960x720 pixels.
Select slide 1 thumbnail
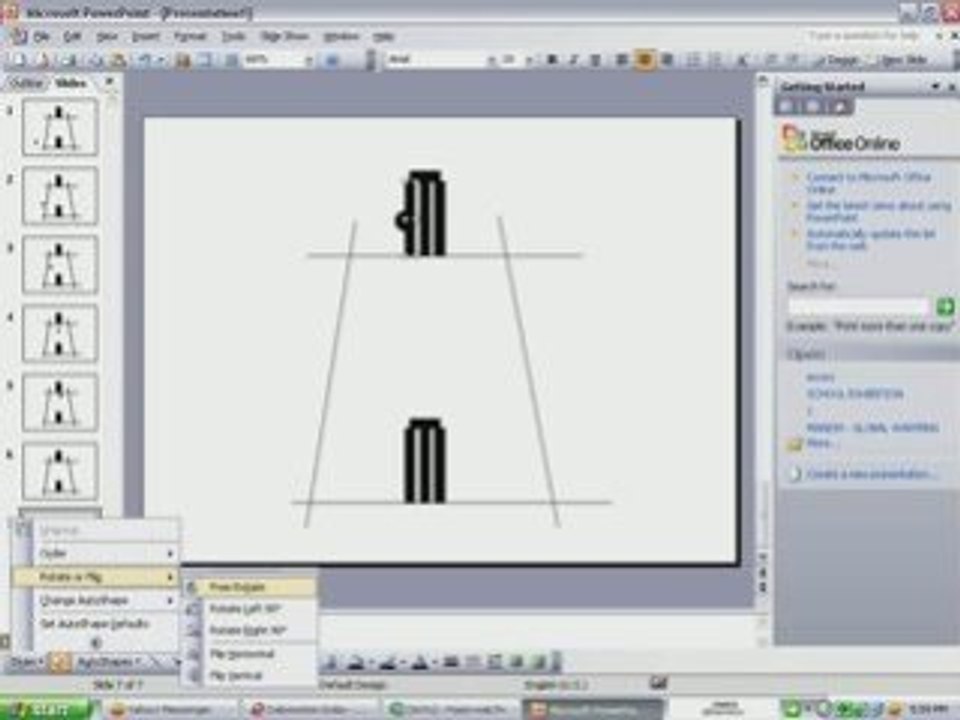point(59,127)
